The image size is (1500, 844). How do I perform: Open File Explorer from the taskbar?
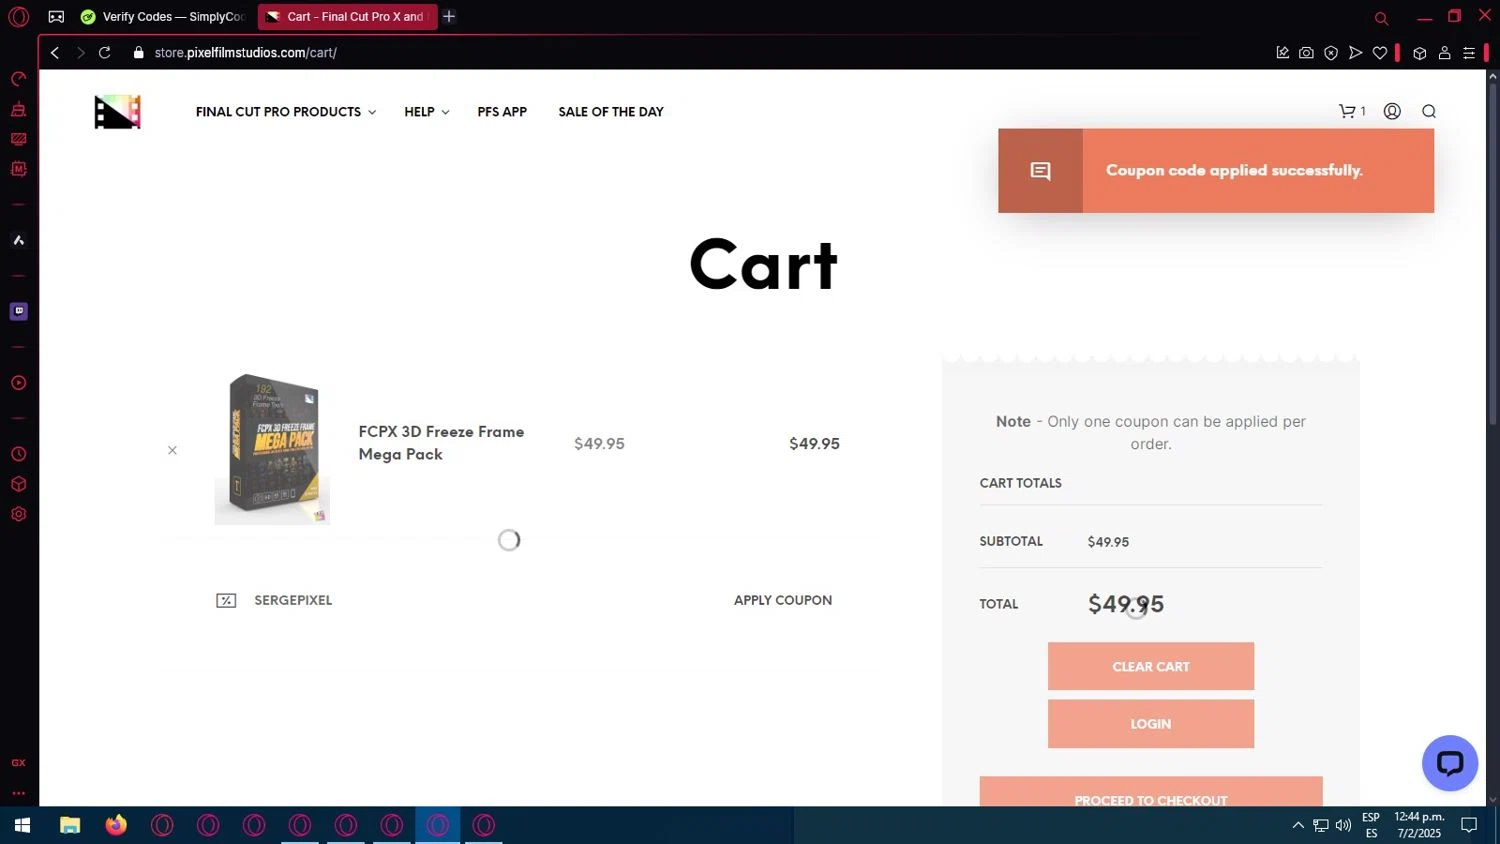(x=70, y=825)
